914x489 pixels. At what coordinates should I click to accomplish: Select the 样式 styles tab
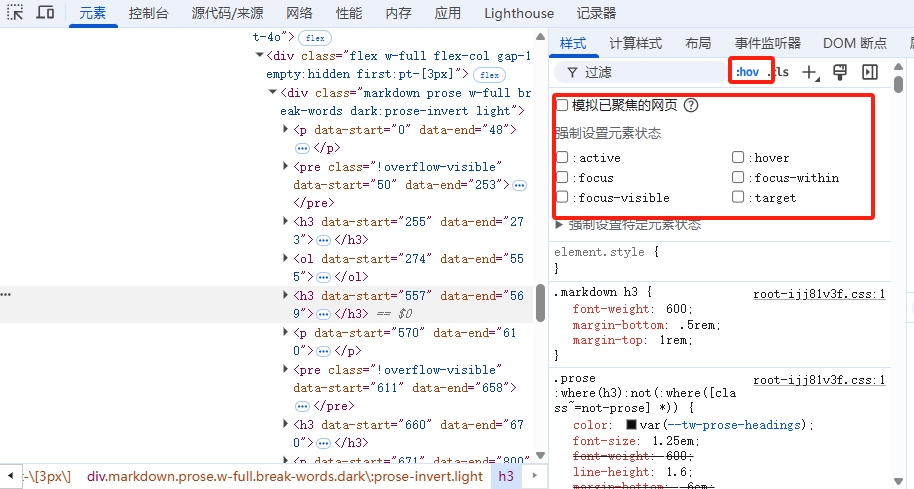click(x=573, y=43)
